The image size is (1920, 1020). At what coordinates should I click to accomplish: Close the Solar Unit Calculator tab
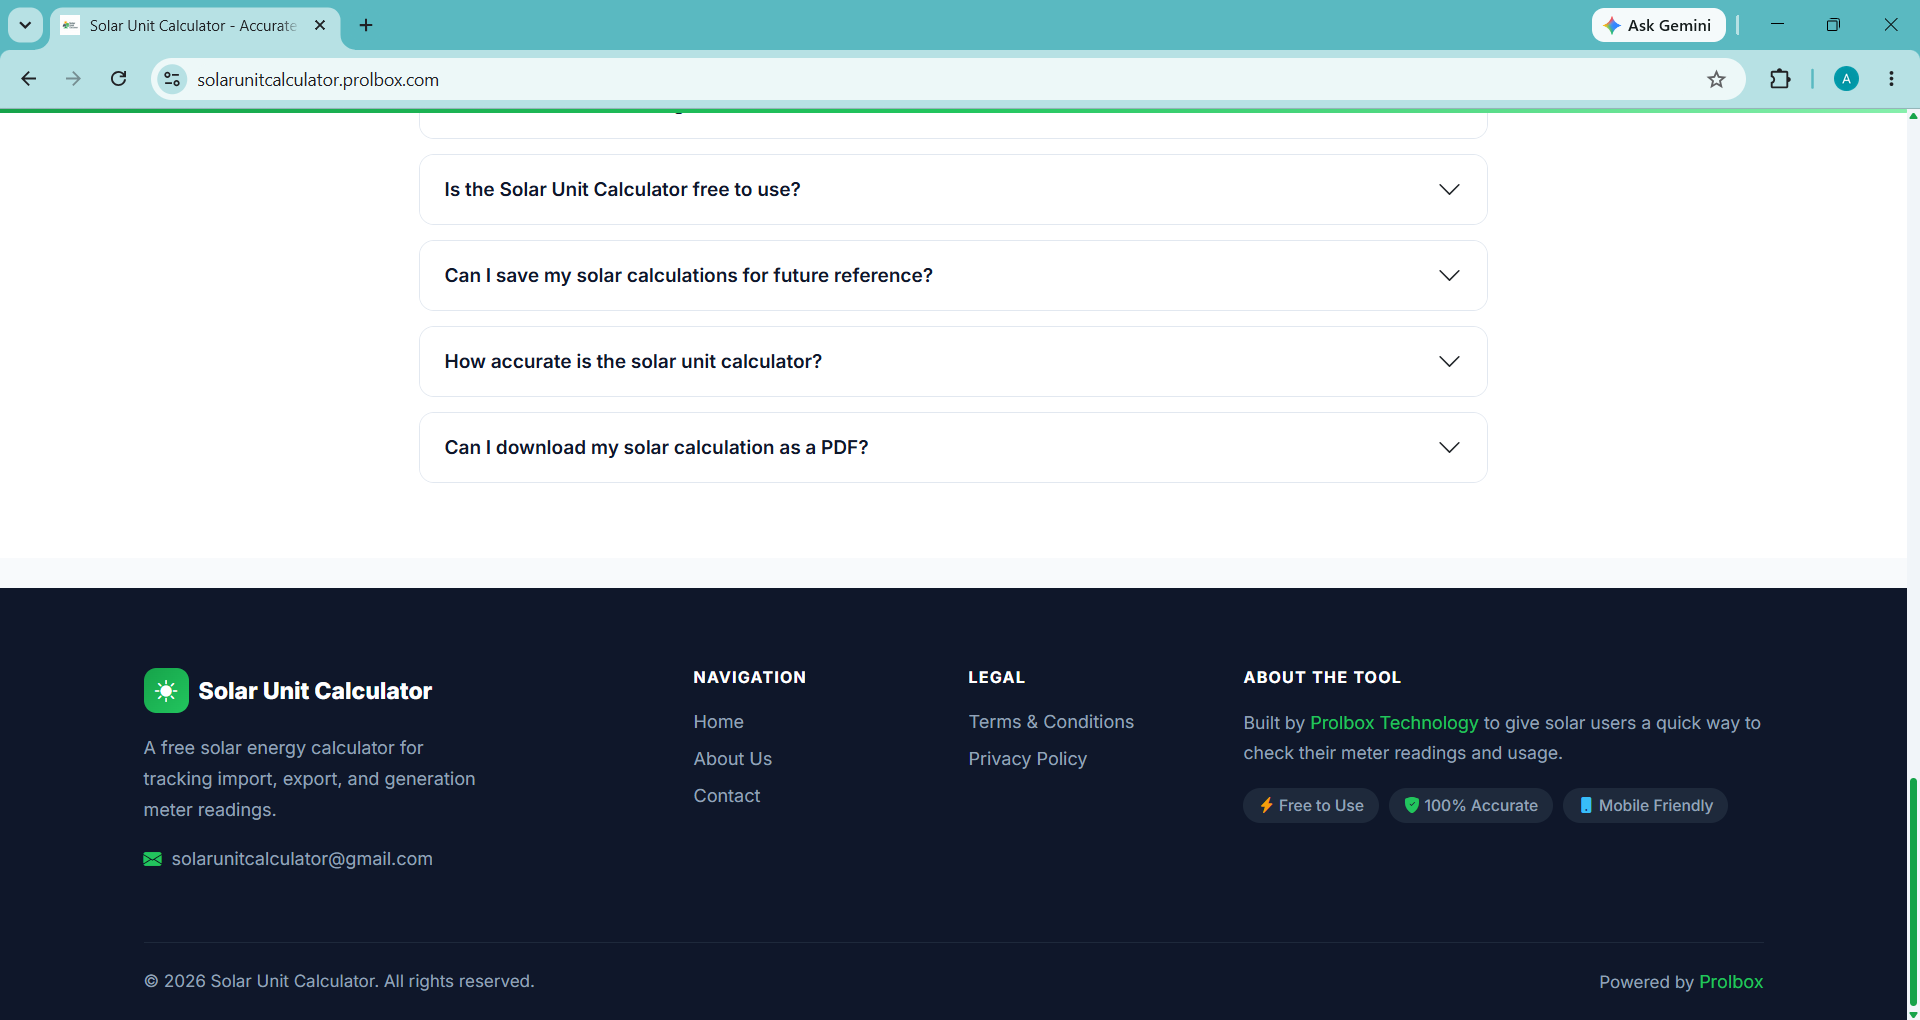tap(320, 25)
